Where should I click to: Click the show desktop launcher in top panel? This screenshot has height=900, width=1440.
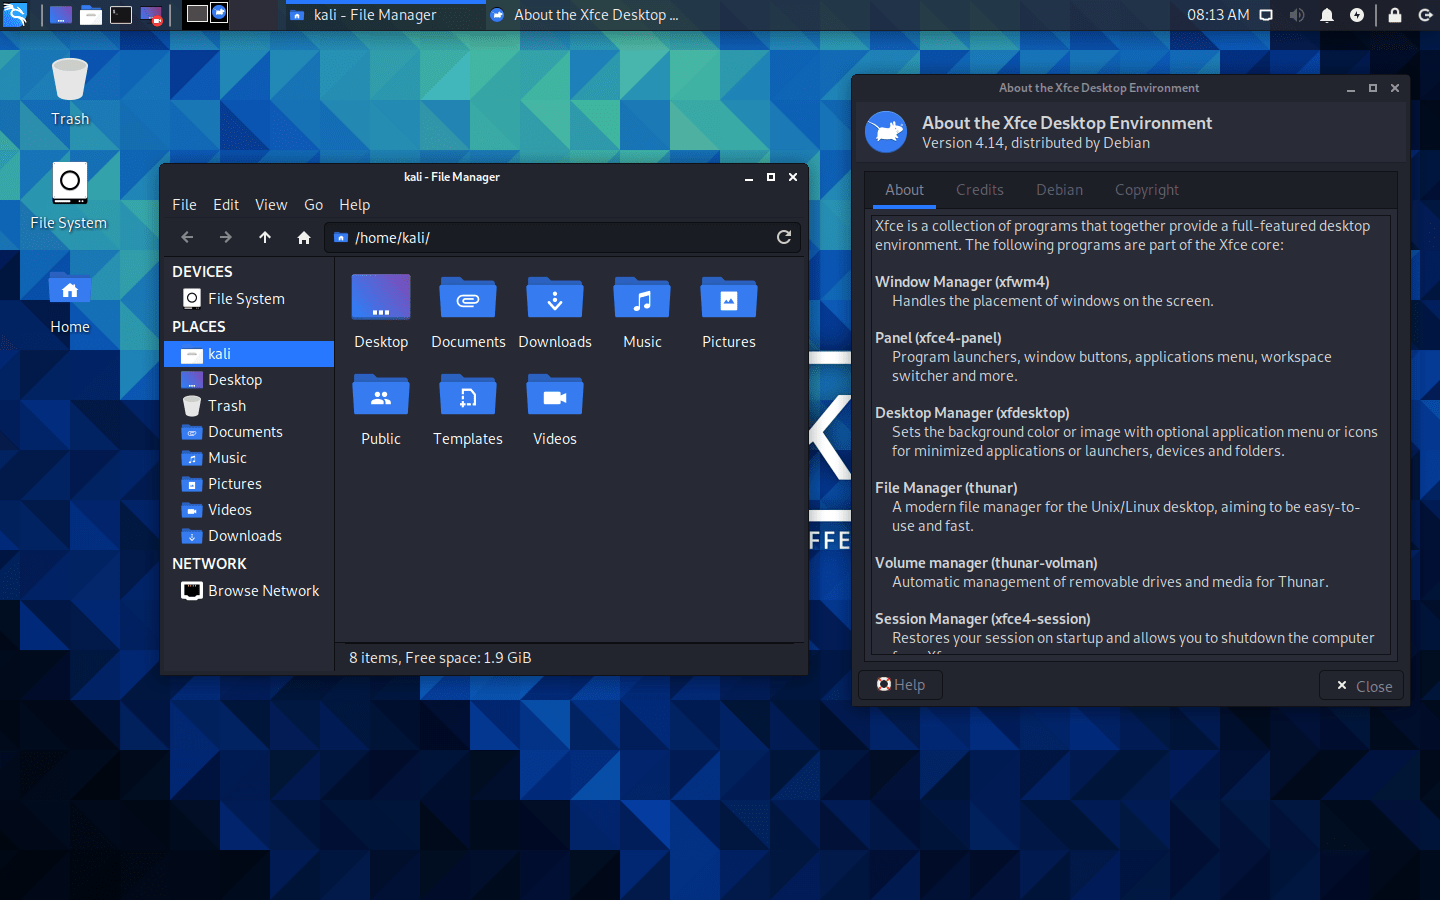(61, 15)
